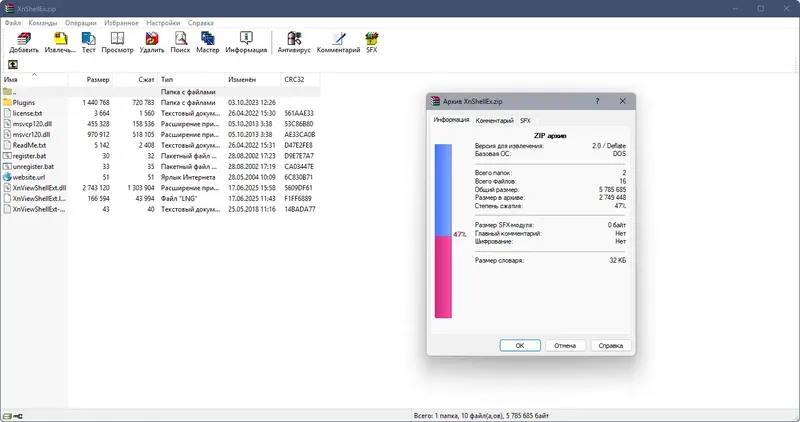Screen dimensions: 800x422
Task: Open the Просмотр (View) tool
Action: [117, 39]
